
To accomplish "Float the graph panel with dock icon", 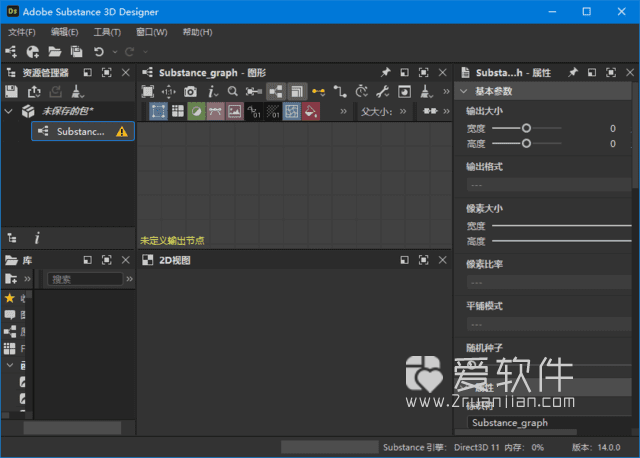I will pos(404,72).
